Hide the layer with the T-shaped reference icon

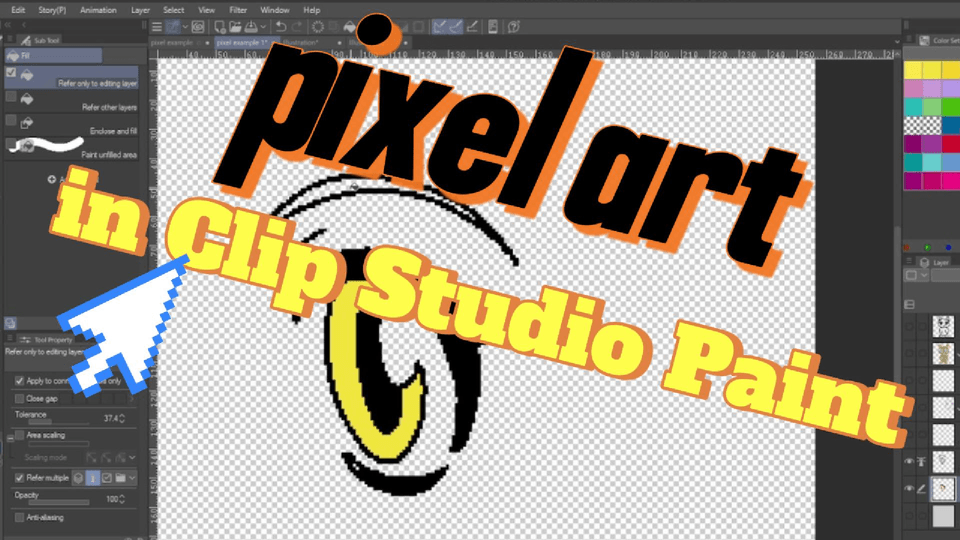[x=909, y=462]
